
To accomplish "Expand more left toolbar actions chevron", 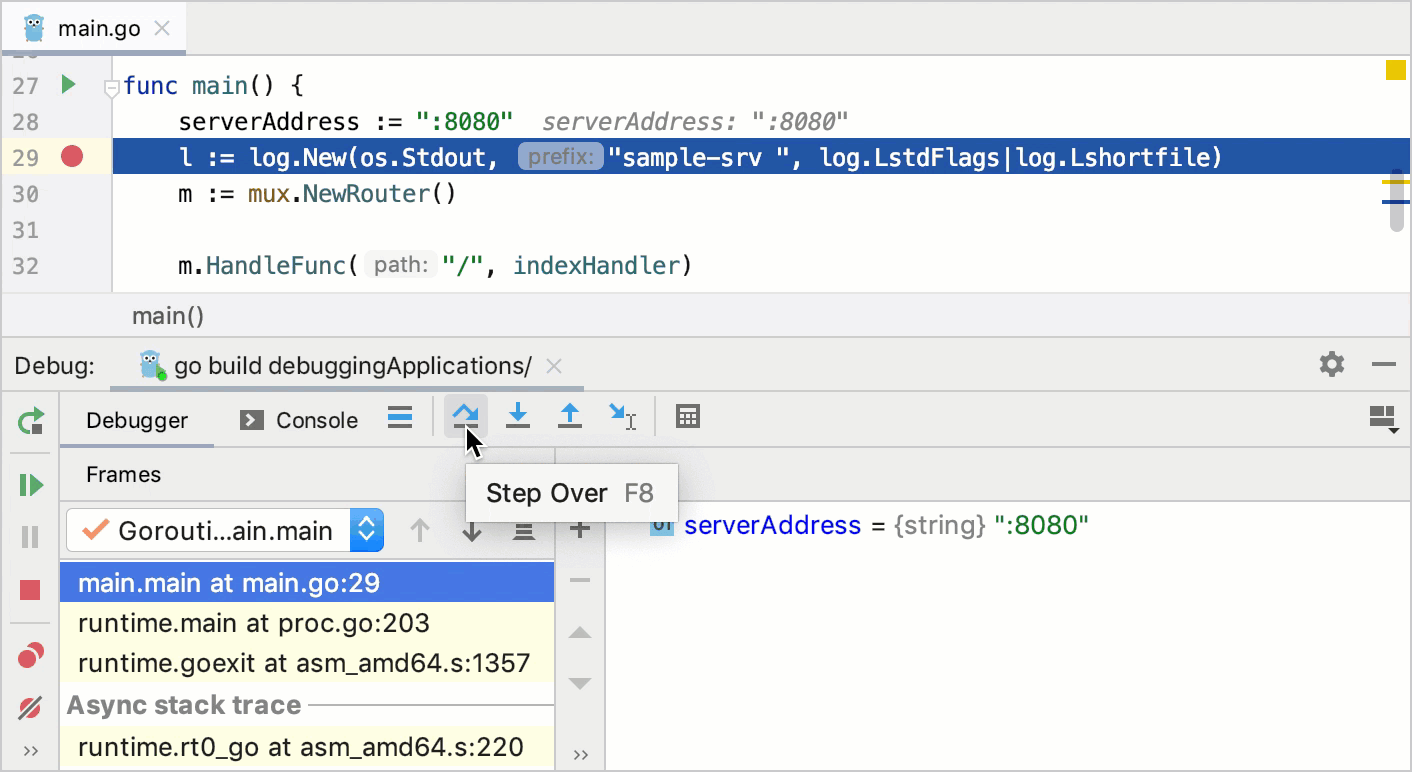I will click(x=30, y=751).
